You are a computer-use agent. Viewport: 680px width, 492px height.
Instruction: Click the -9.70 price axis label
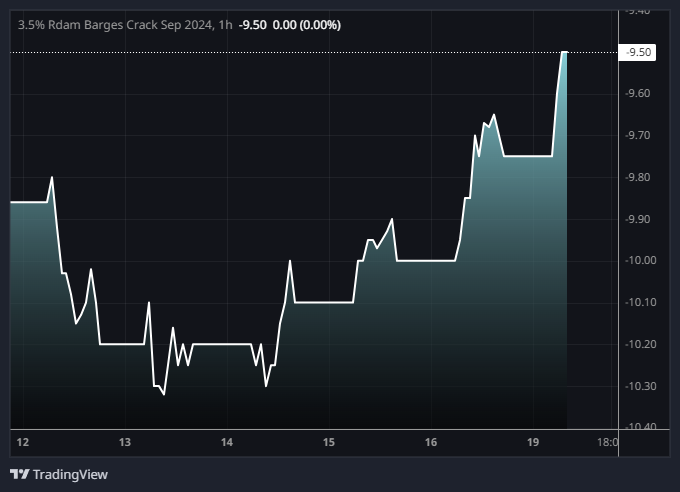point(639,135)
